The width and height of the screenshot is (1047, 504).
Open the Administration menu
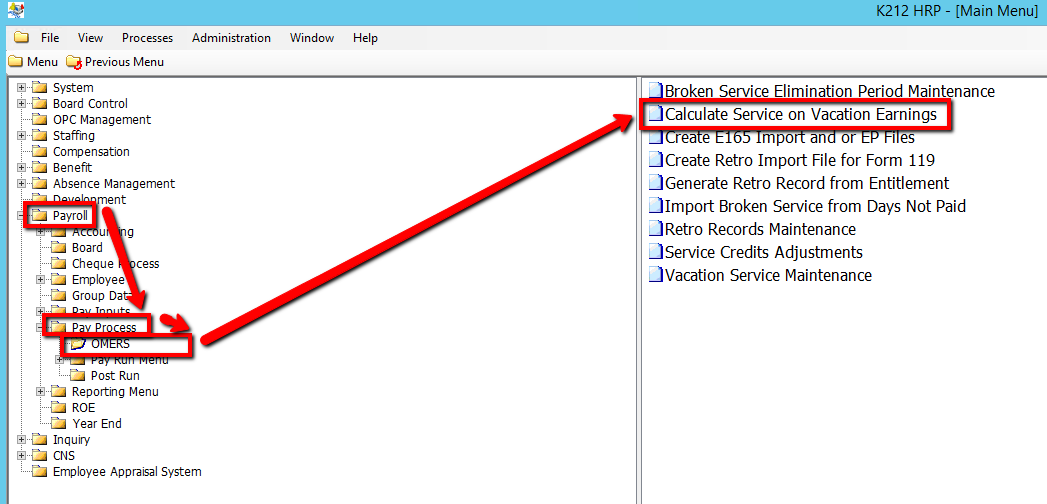coord(231,38)
